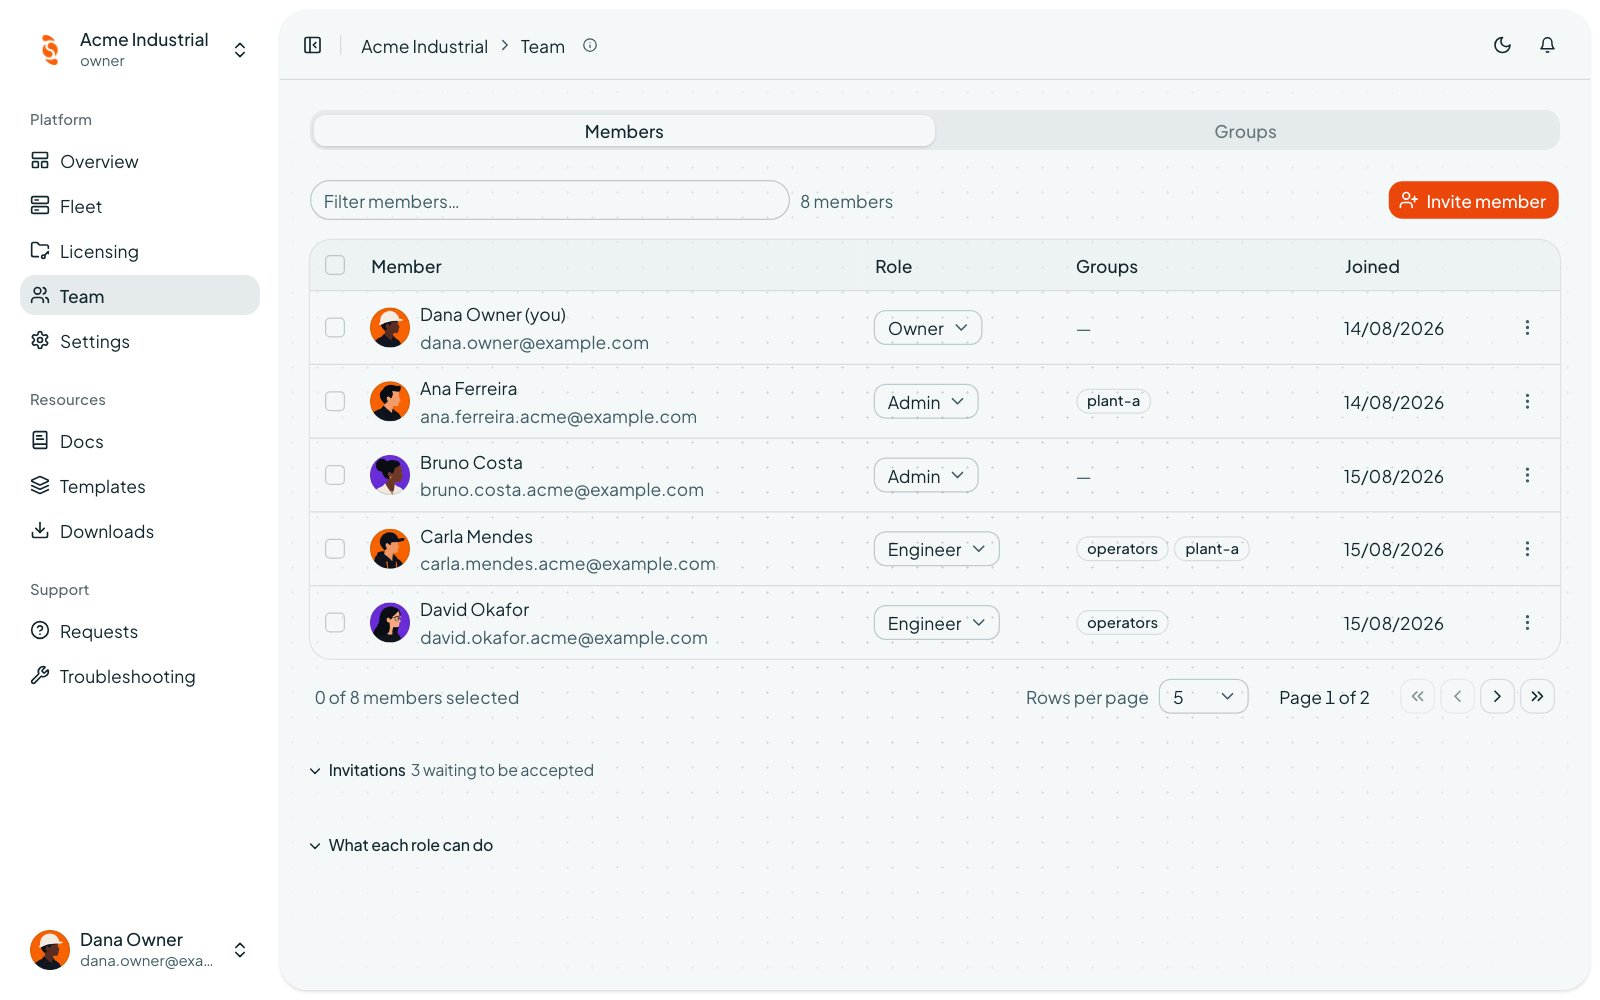Open row actions menu for Bruno Costa

click(1527, 475)
